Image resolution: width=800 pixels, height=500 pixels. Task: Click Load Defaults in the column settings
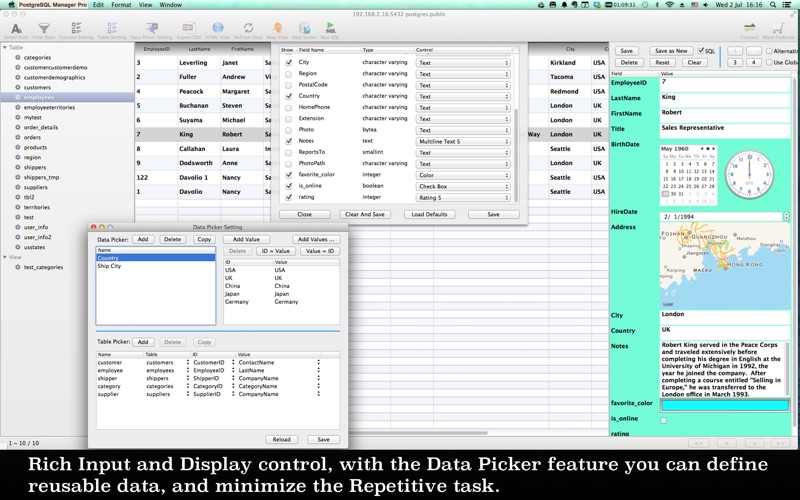click(429, 214)
